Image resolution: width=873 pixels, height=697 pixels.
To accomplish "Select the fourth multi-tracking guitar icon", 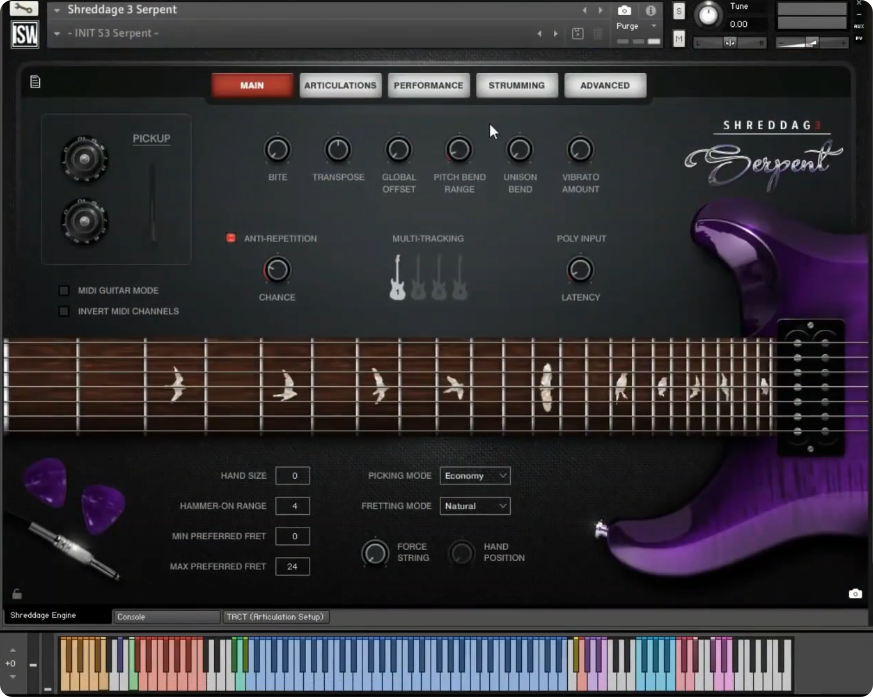I will click(x=459, y=277).
